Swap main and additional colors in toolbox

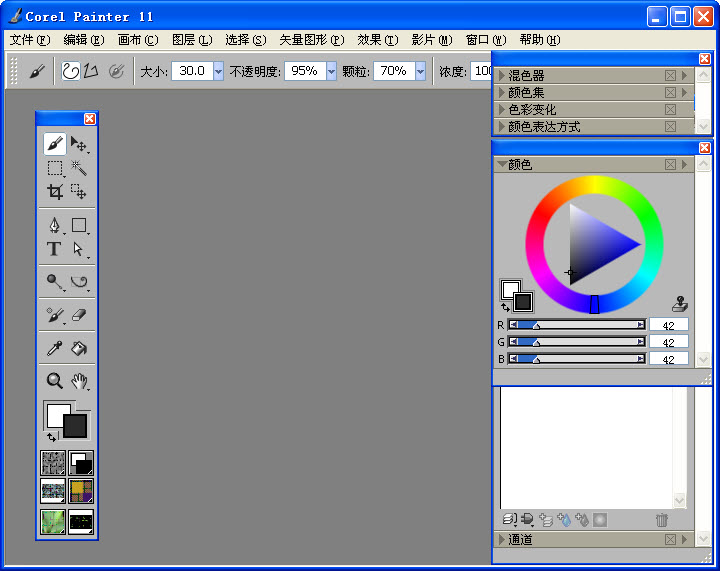[51, 437]
